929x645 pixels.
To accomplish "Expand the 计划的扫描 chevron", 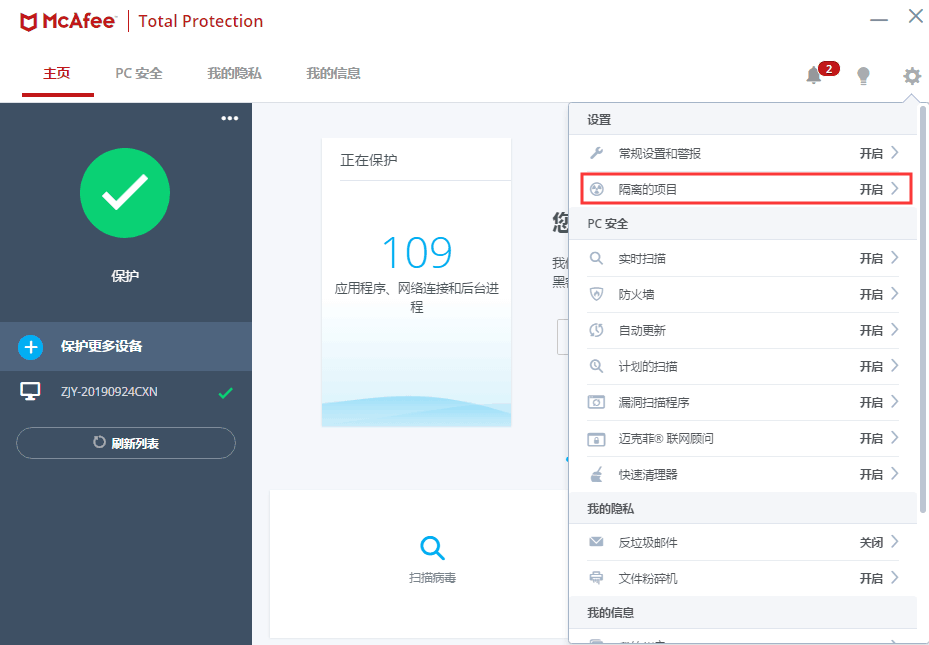I will point(895,365).
